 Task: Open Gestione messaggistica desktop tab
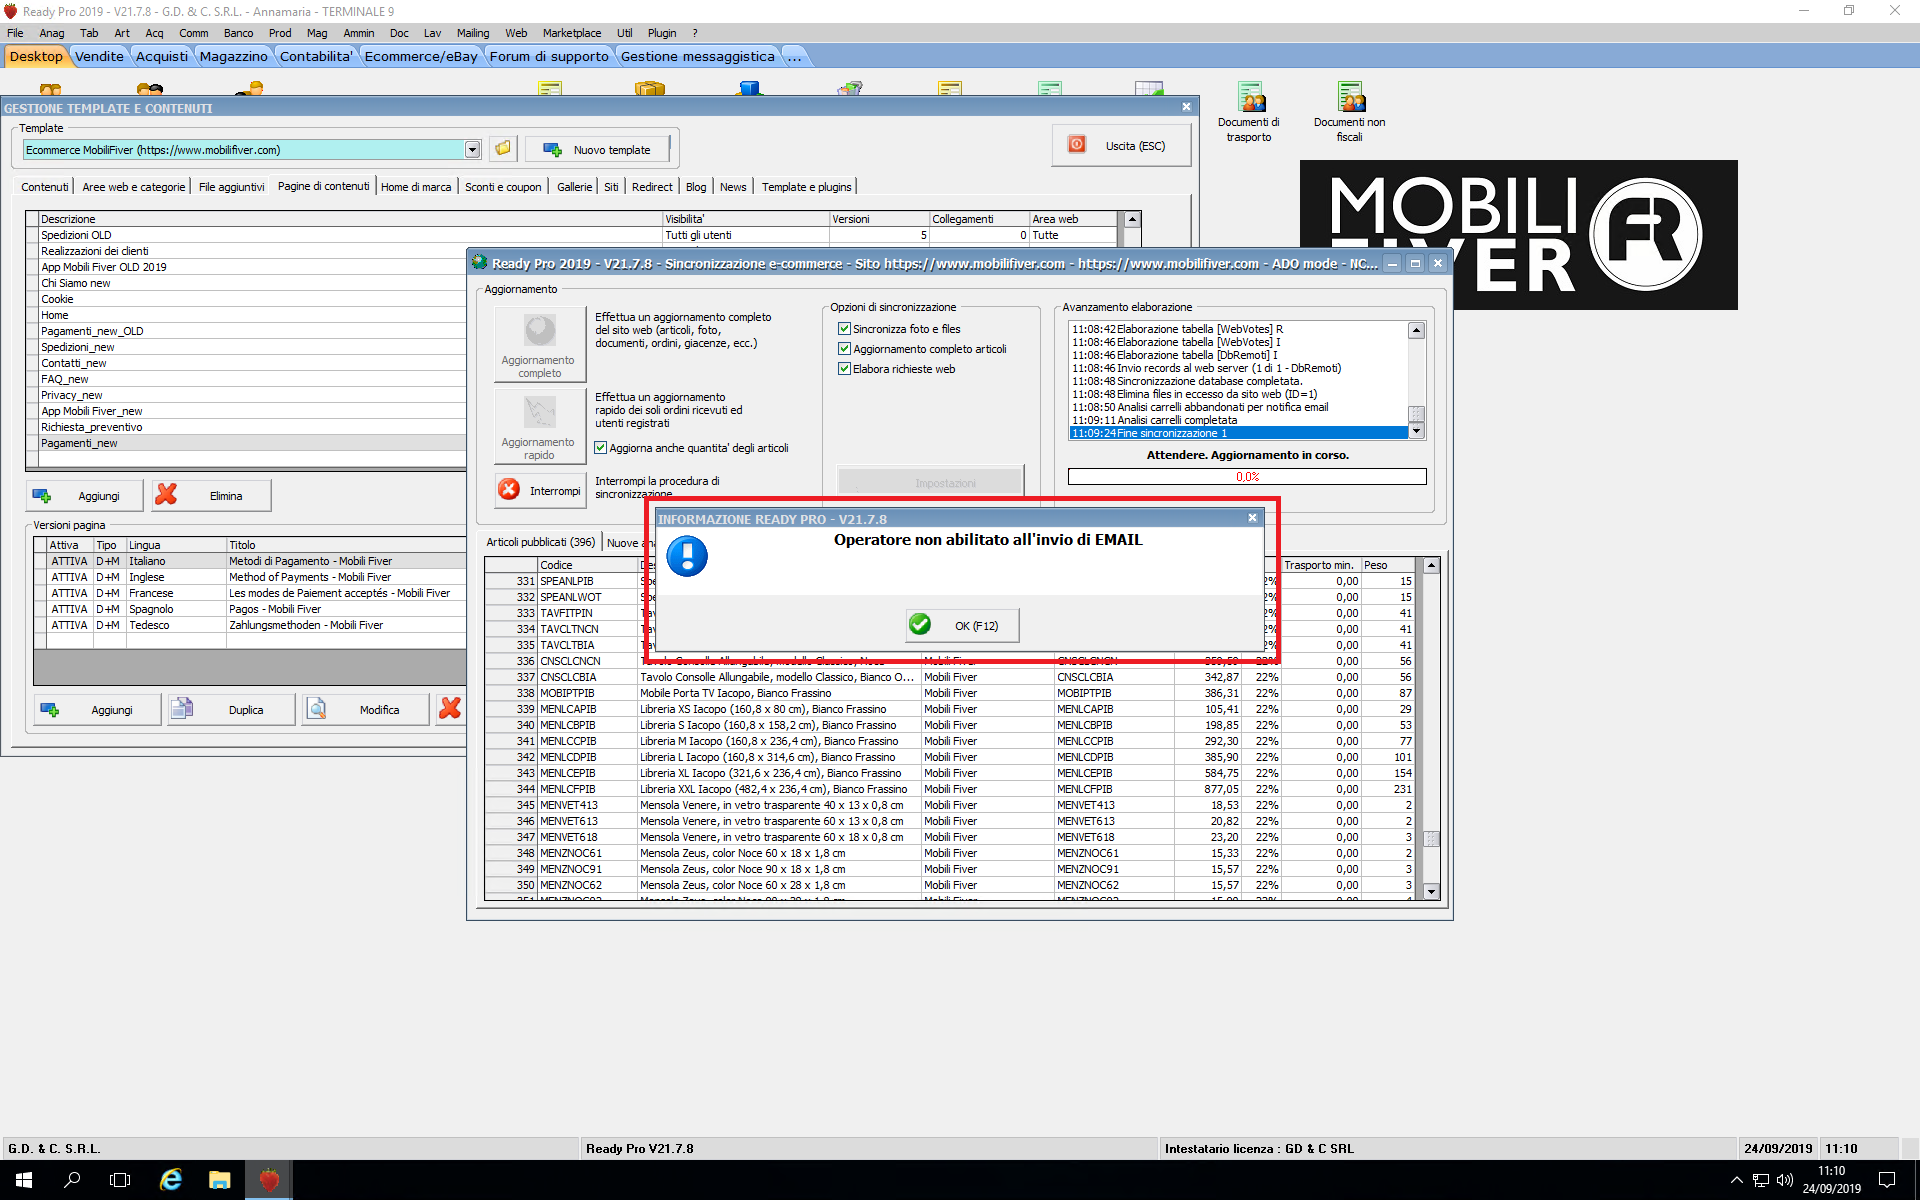697,56
